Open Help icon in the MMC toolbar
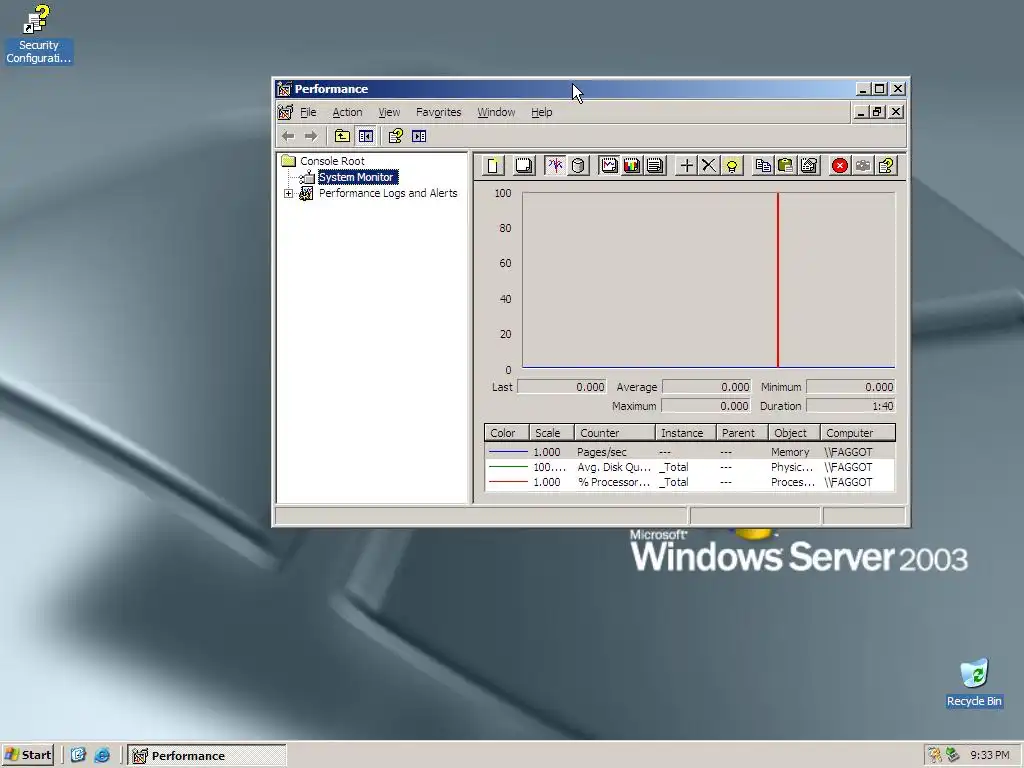 tap(396, 136)
